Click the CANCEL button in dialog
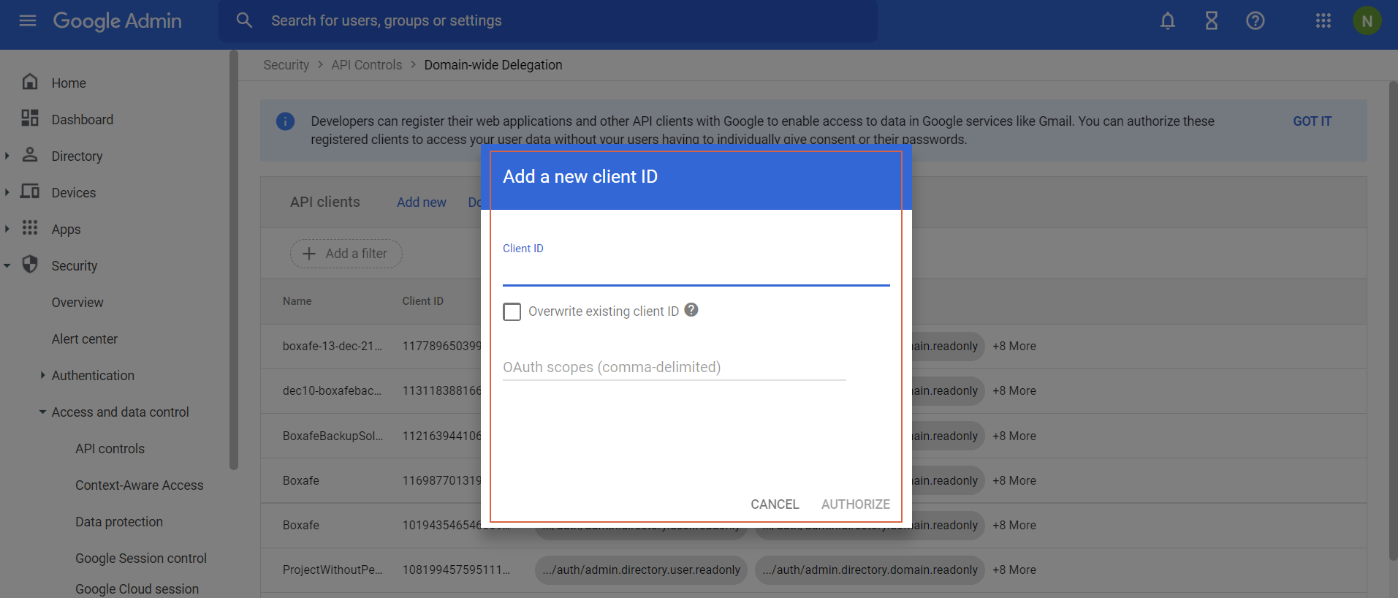 (774, 504)
